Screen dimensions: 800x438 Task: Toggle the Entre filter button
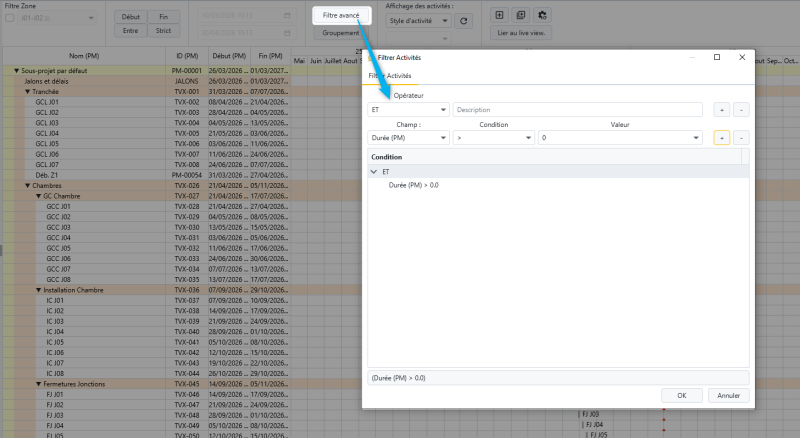click(x=131, y=31)
